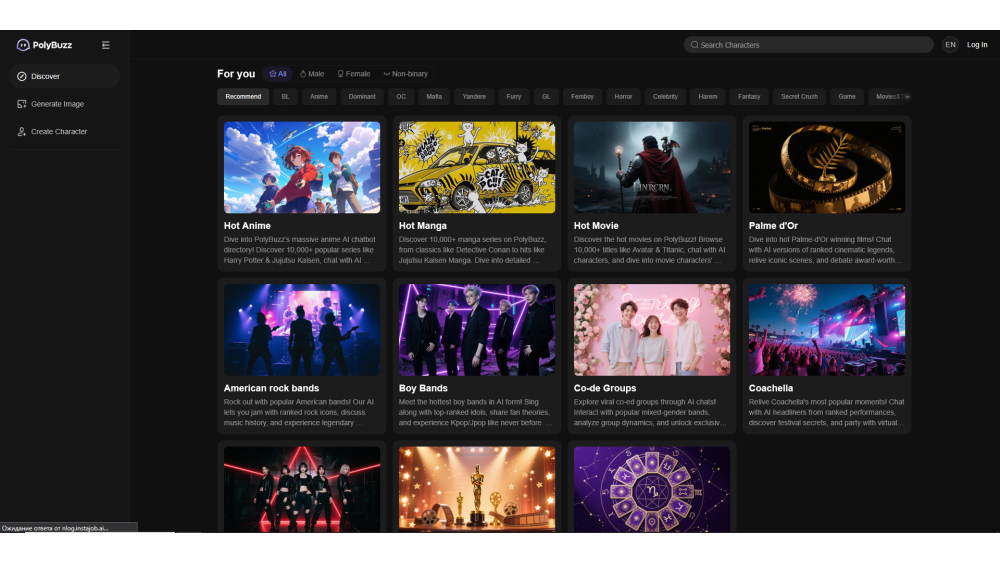Select the Non-binary gender filter
Image resolution: width=1000 pixels, height=563 pixels.
coord(406,74)
